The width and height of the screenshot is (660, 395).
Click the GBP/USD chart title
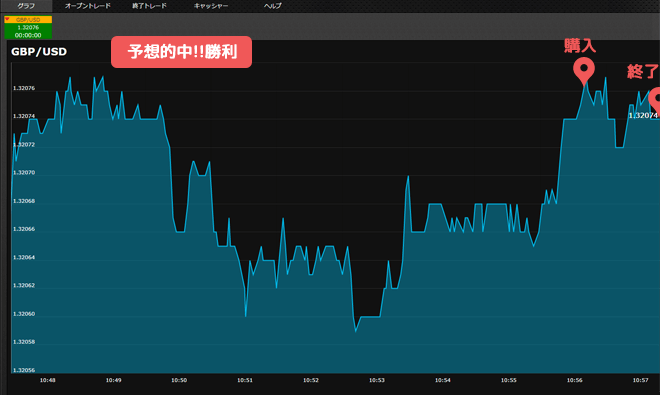click(39, 52)
